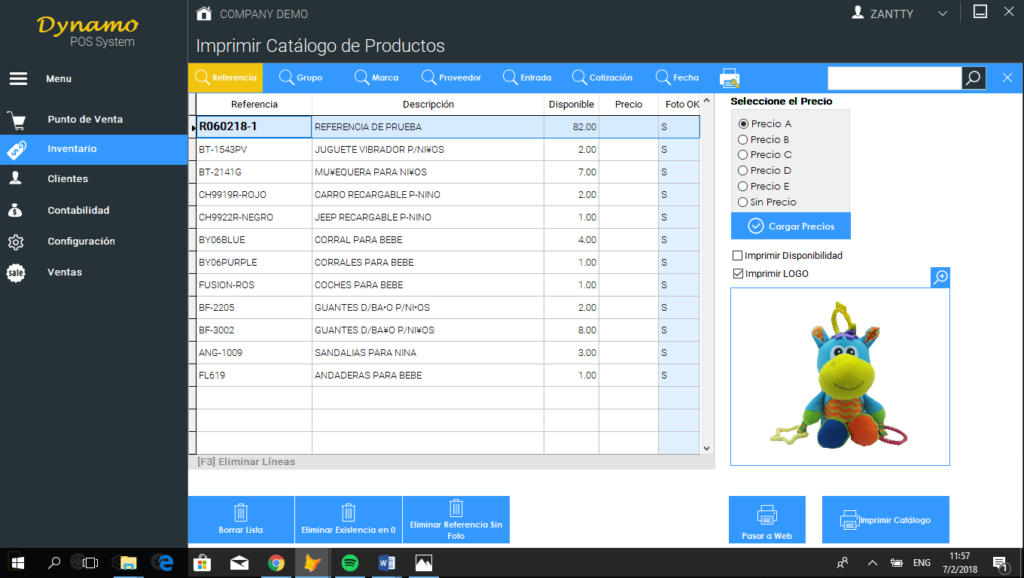
Task: Zoom the product image with magnifier icon
Action: (x=939, y=278)
